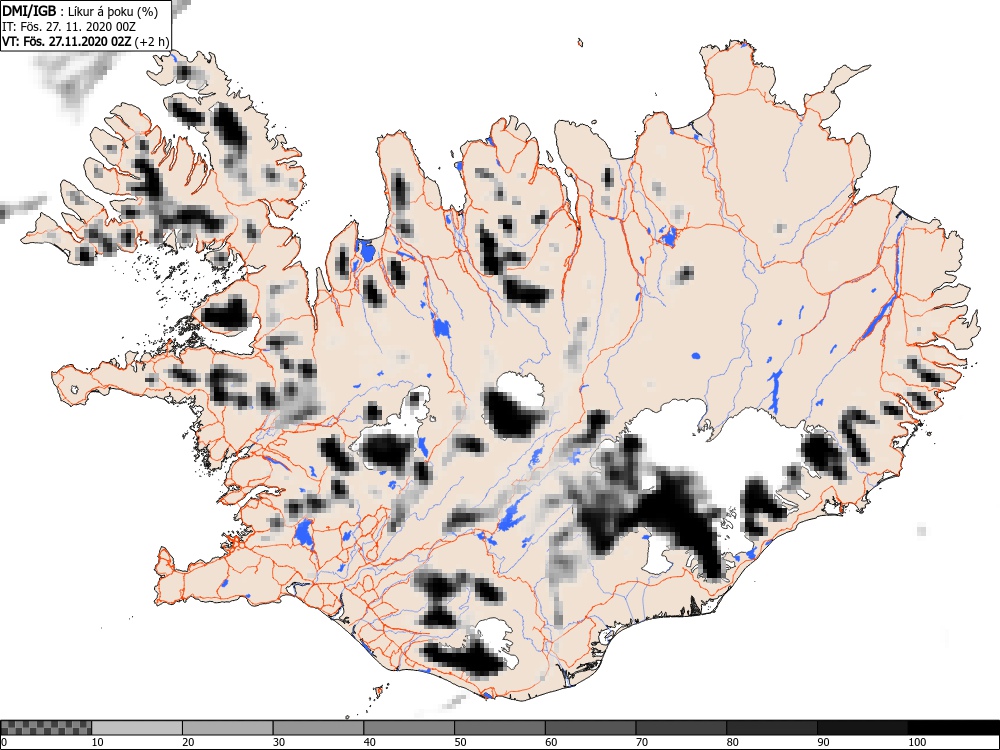
Task: Click the 70-80 percent dark swatch
Action: click(x=680, y=728)
